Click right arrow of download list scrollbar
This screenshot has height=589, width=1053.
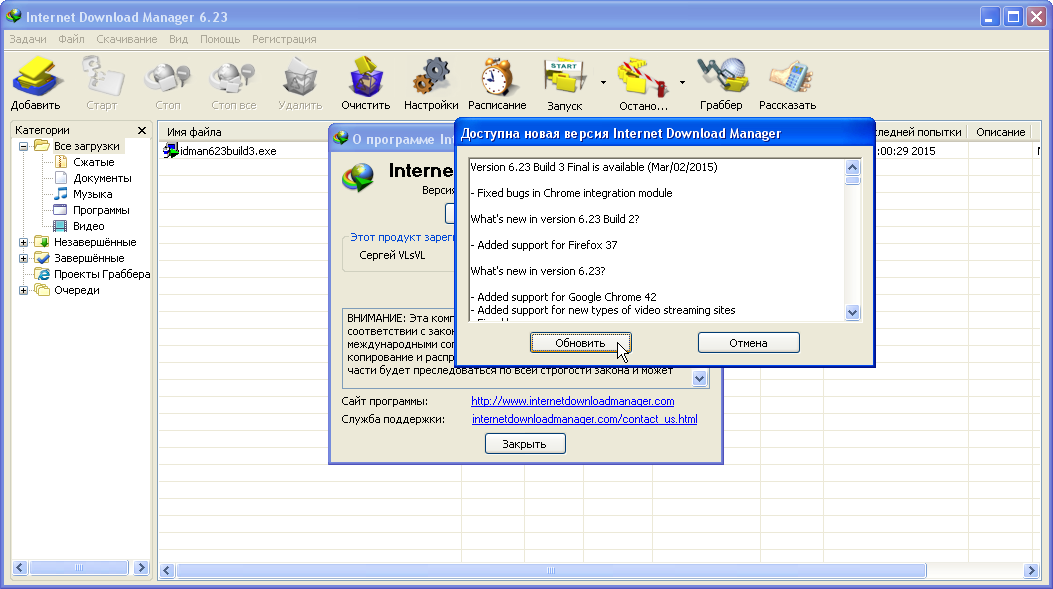coord(1032,571)
